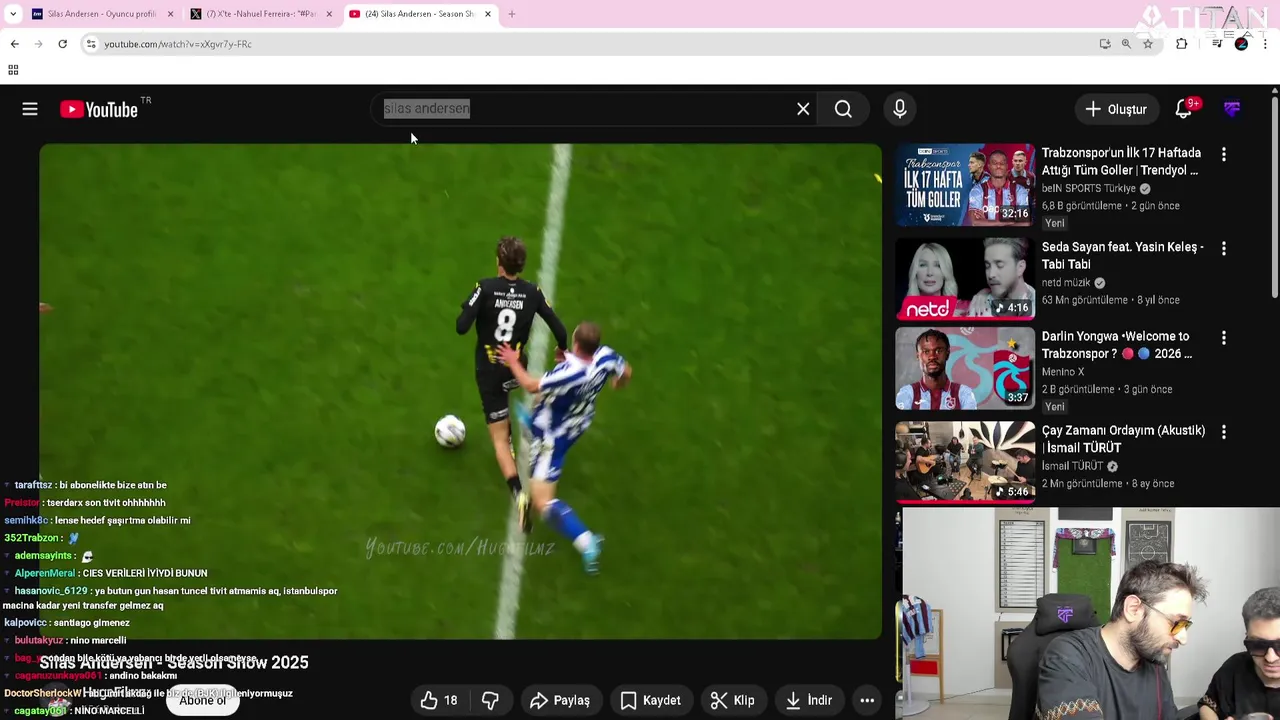Bookmark this page with the star
The width and height of the screenshot is (1280, 720).
[x=1148, y=44]
